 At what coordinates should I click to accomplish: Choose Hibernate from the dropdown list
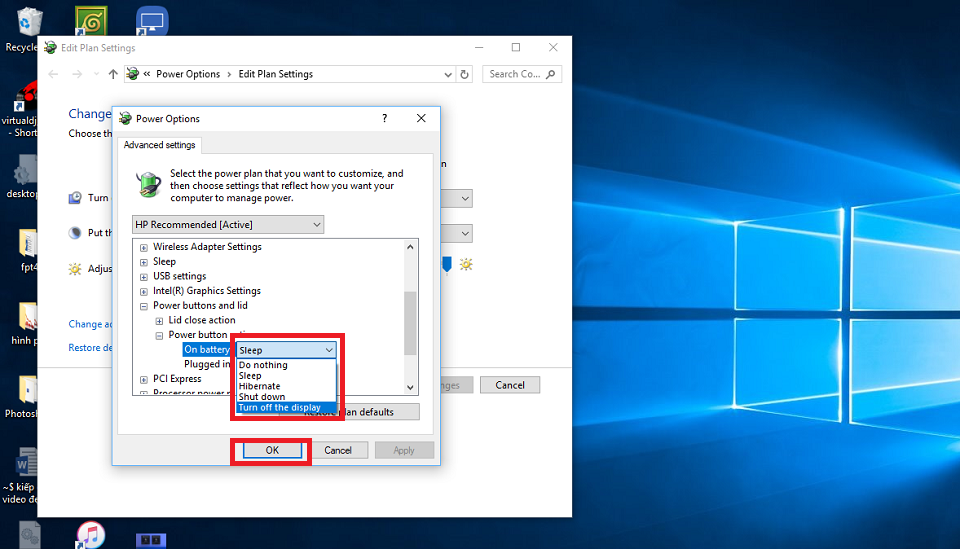click(286, 386)
